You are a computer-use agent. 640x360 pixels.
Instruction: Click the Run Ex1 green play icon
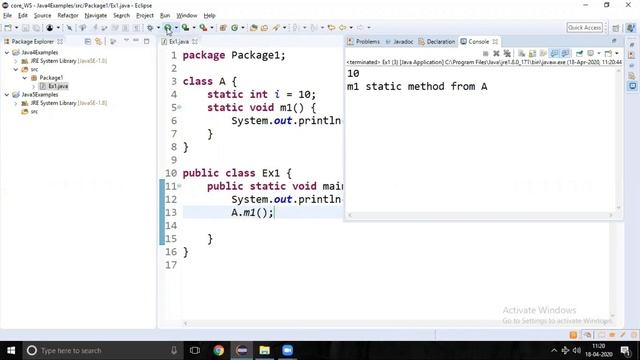click(168, 28)
